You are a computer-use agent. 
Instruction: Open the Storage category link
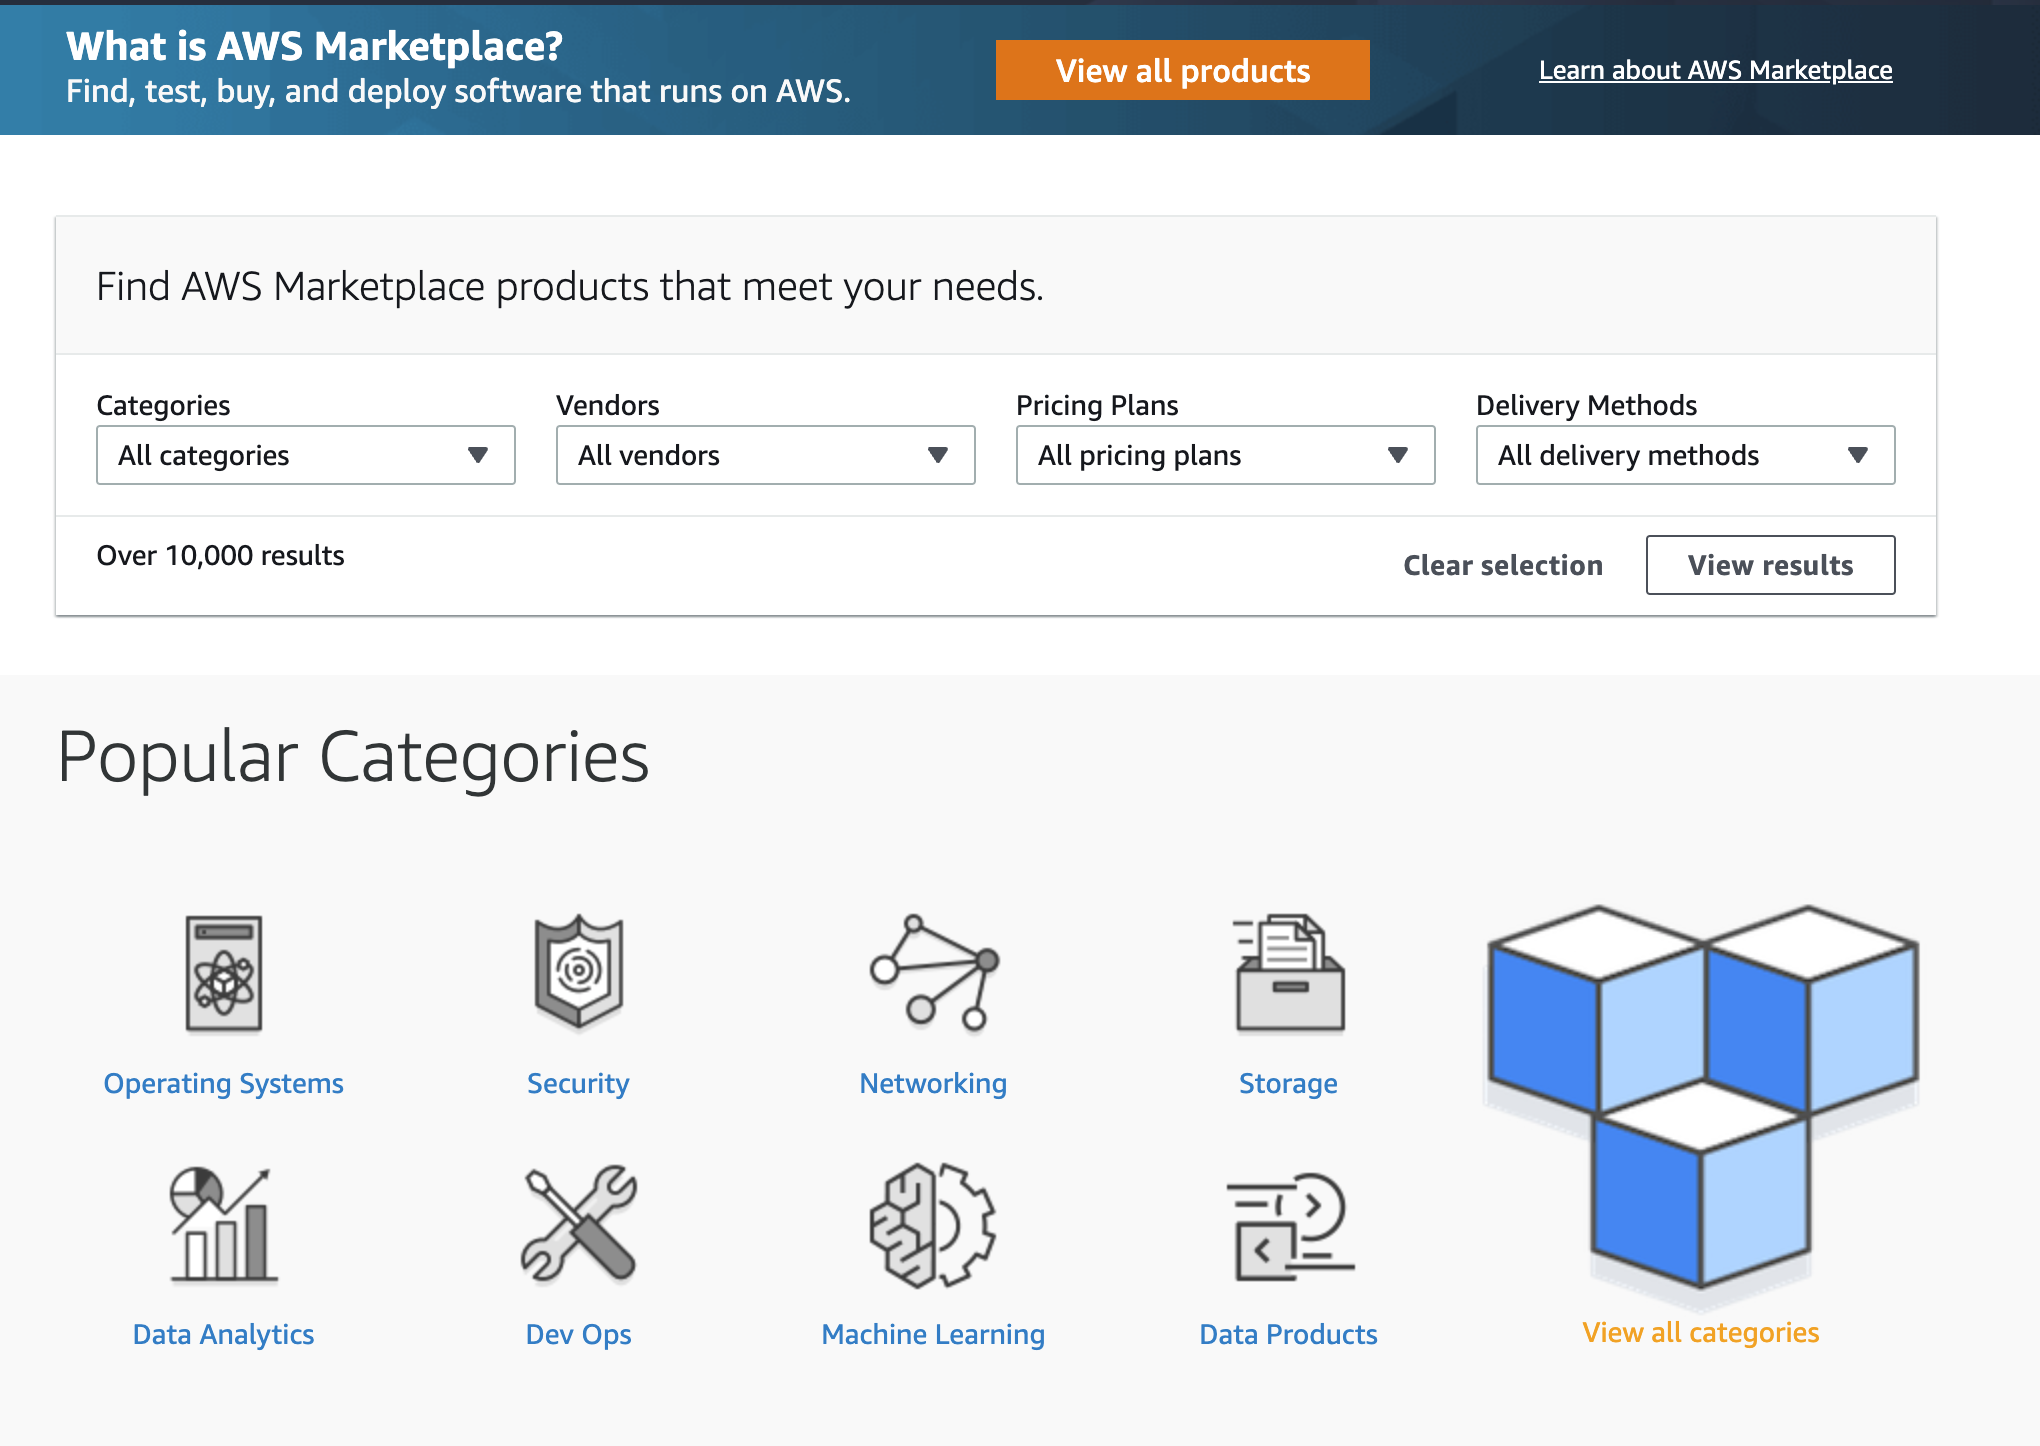pos(1288,1083)
